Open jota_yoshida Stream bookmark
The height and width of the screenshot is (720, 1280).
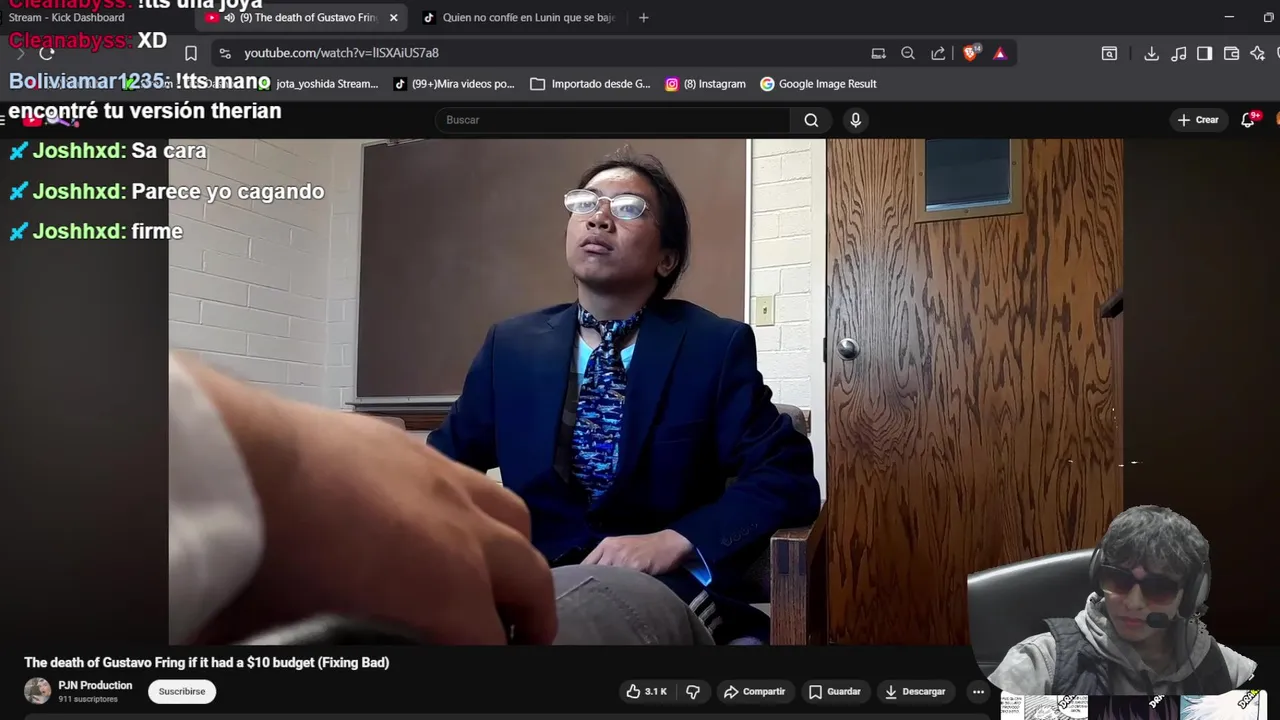(319, 84)
